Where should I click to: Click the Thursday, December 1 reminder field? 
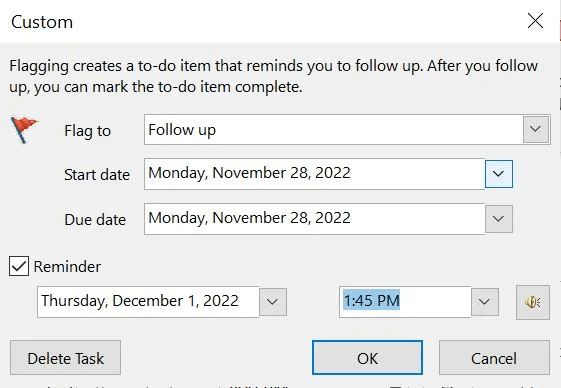point(148,302)
